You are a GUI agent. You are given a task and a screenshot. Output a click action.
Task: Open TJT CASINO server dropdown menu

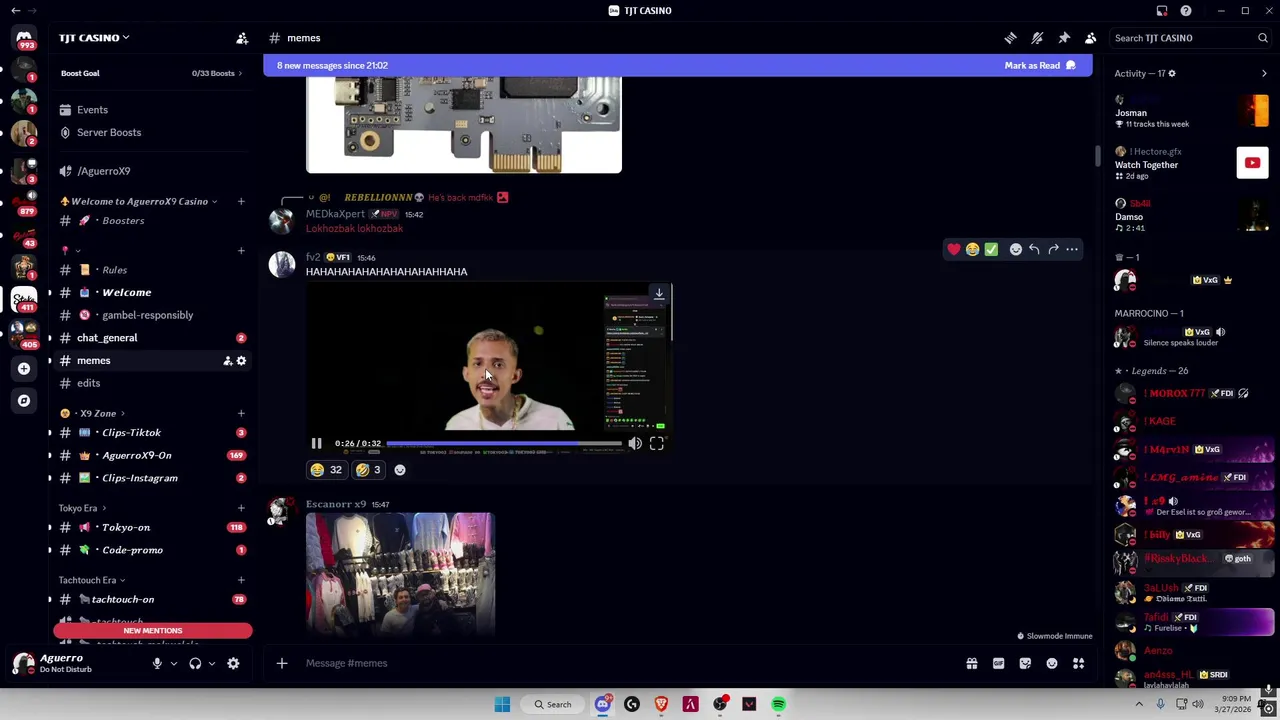tap(94, 38)
